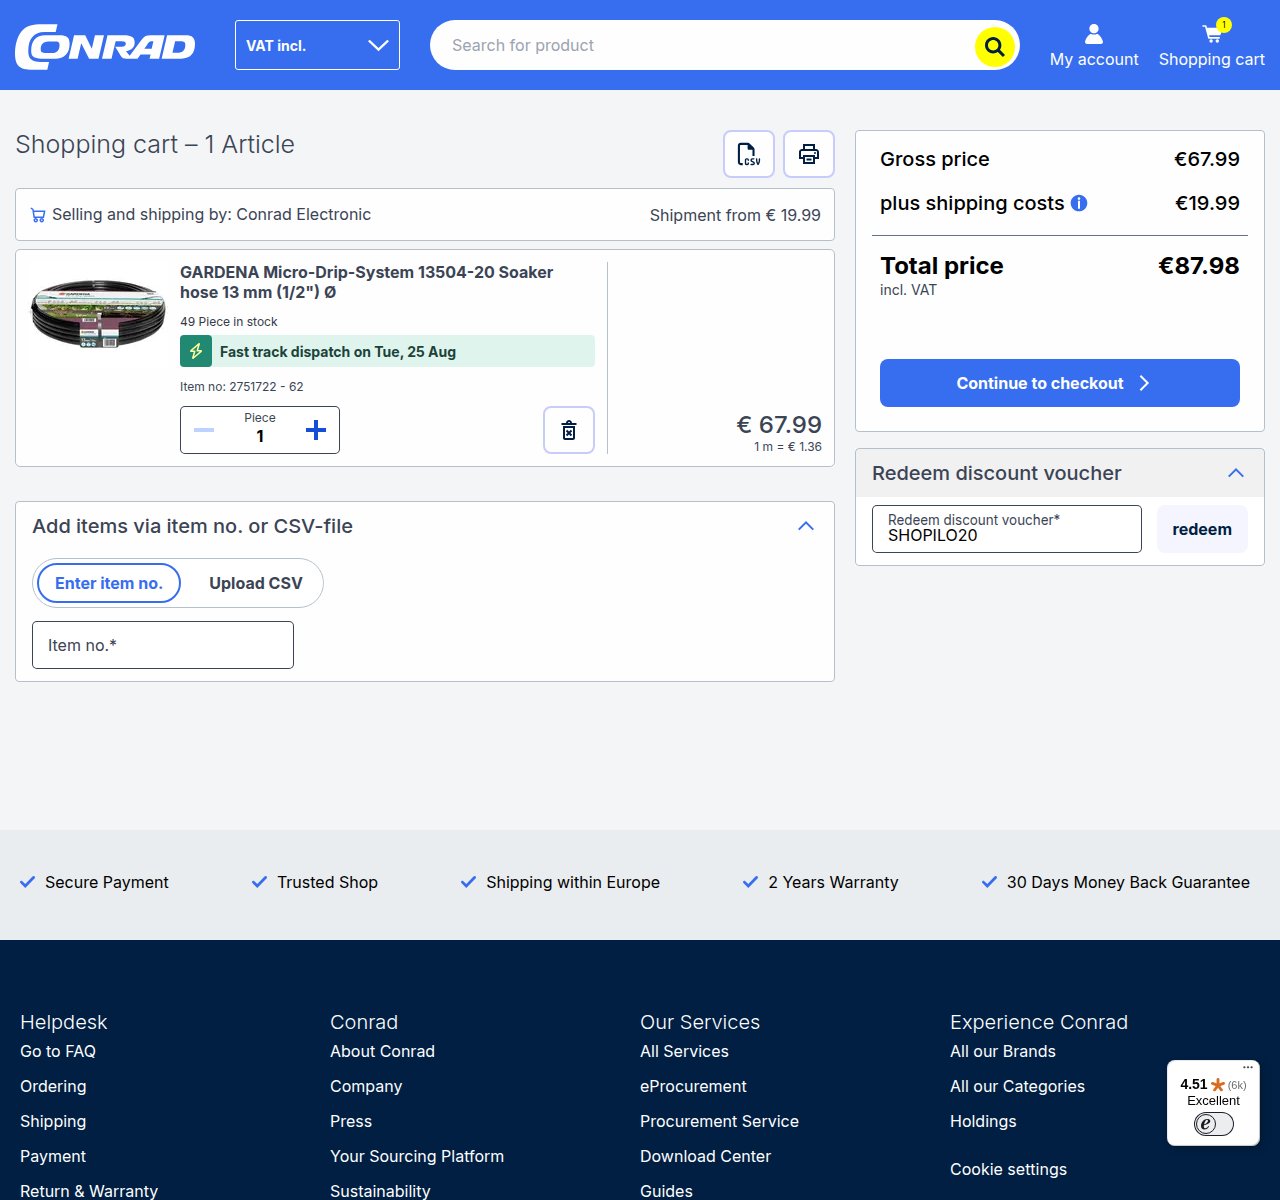The width and height of the screenshot is (1280, 1200).
Task: Click the Total price €87.98 amount
Action: [1198, 266]
